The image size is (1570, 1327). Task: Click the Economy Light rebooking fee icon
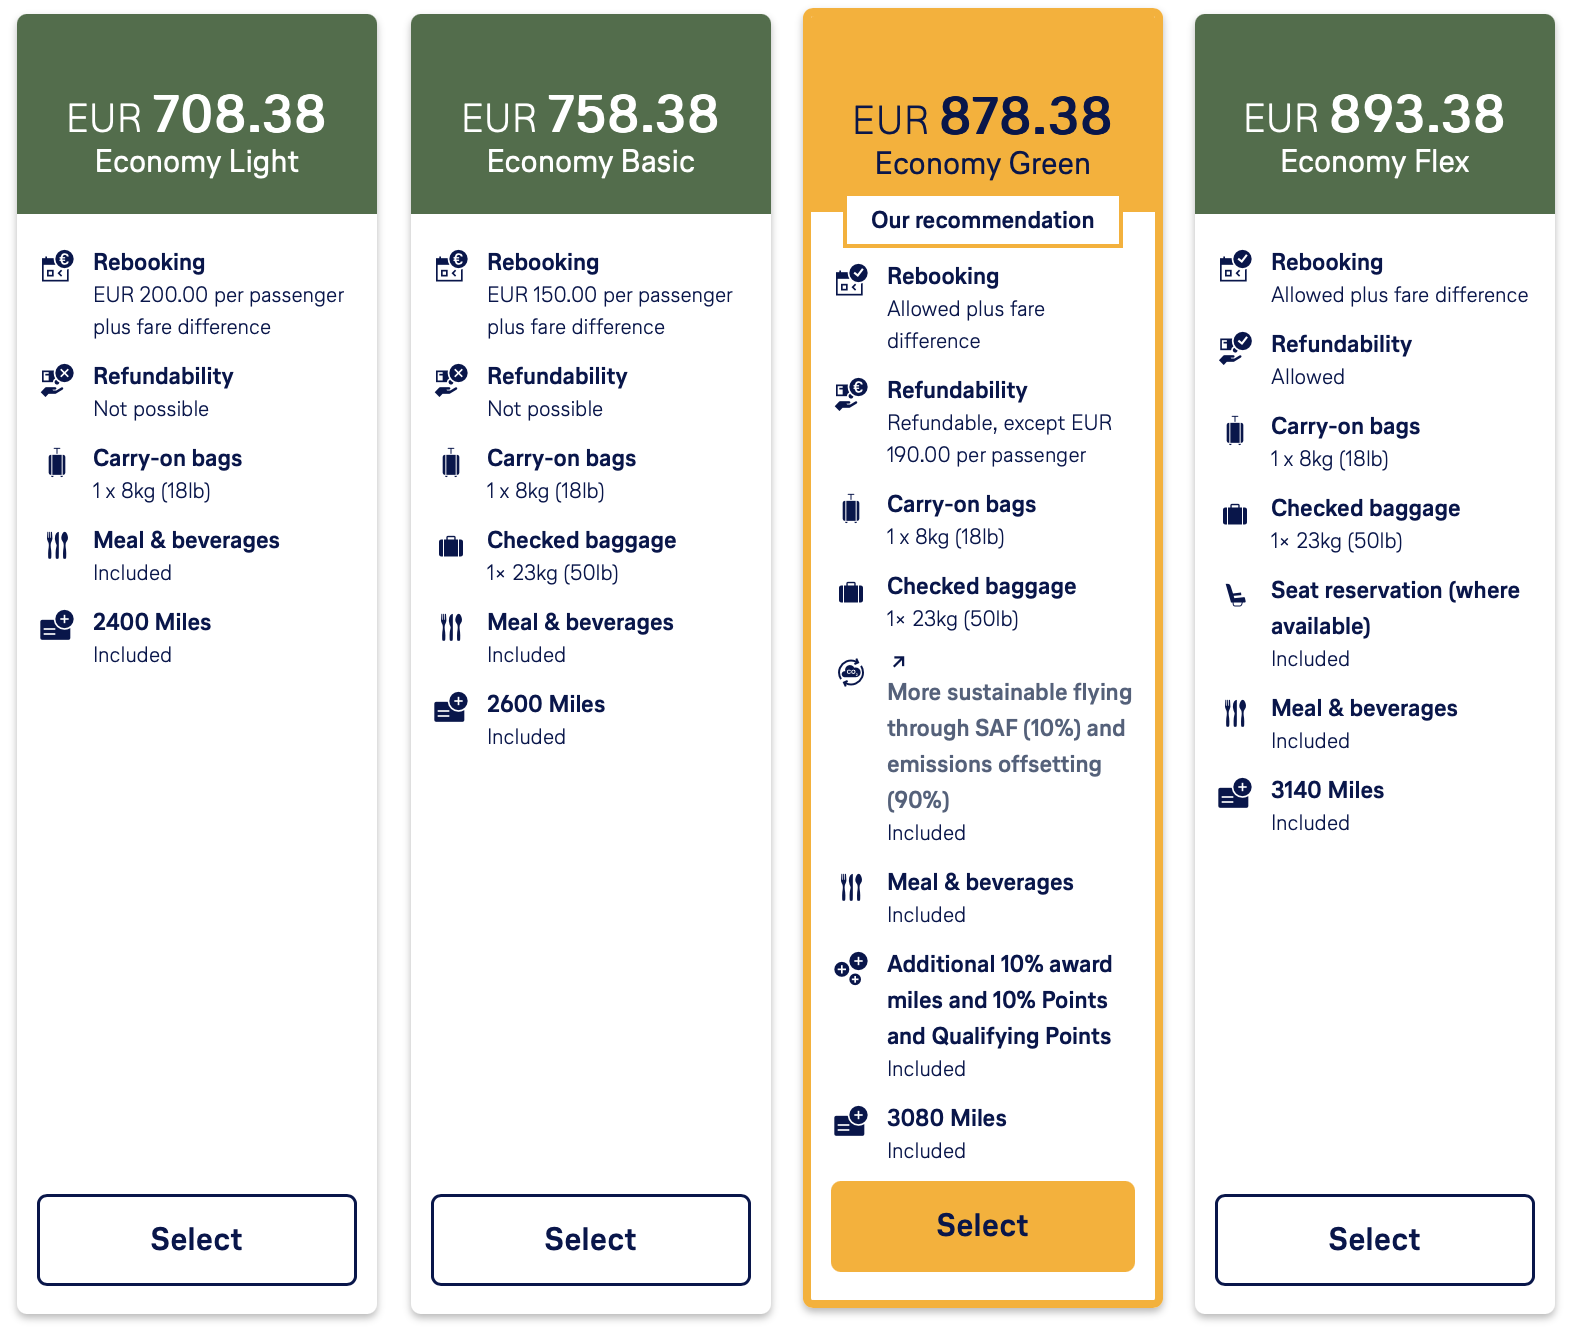click(57, 266)
